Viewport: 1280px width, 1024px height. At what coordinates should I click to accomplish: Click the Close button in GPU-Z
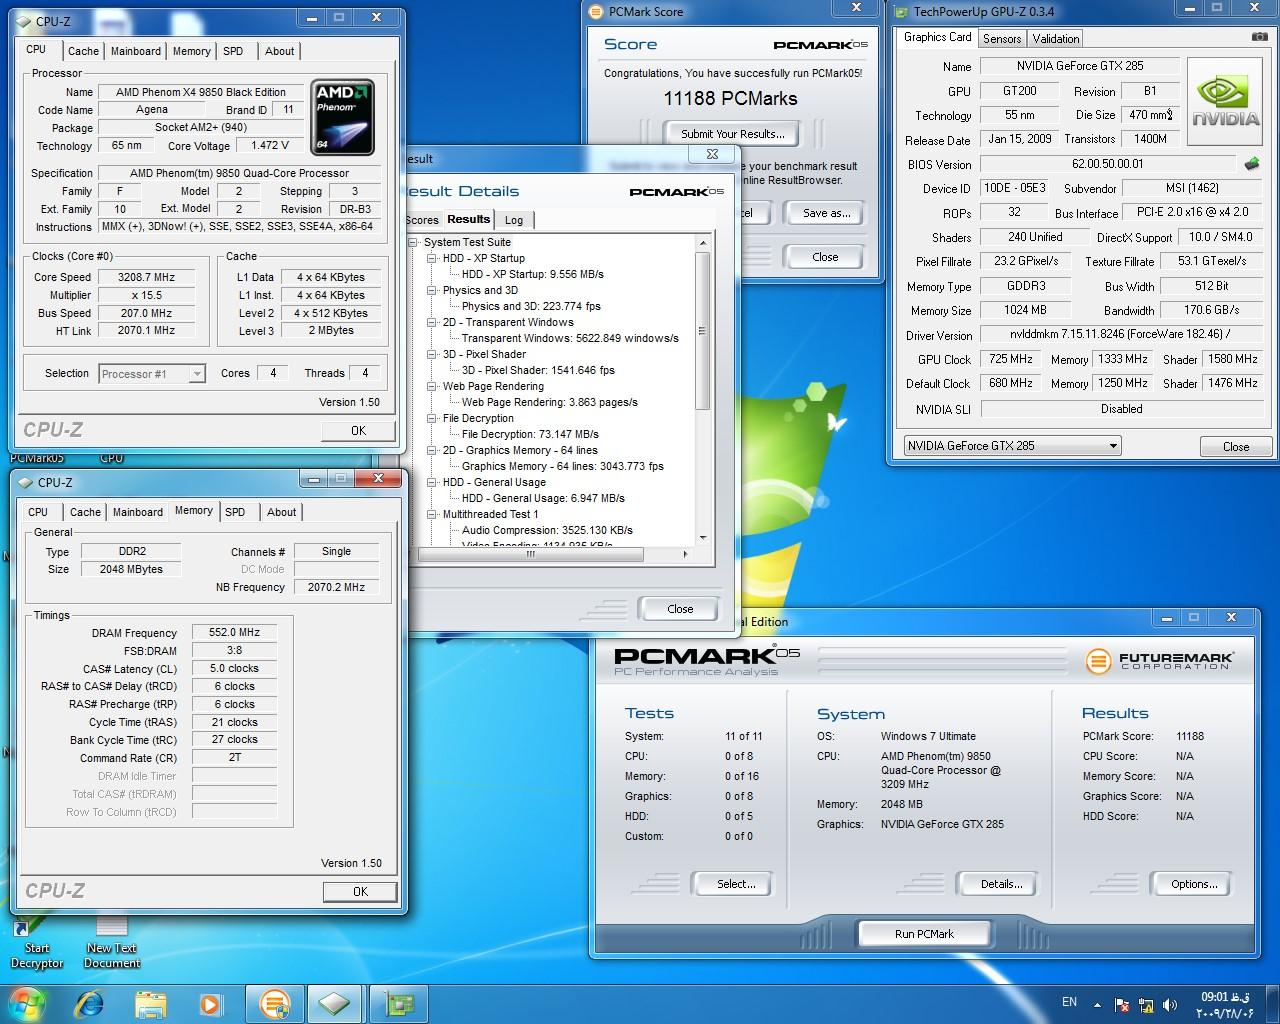[x=1235, y=447]
